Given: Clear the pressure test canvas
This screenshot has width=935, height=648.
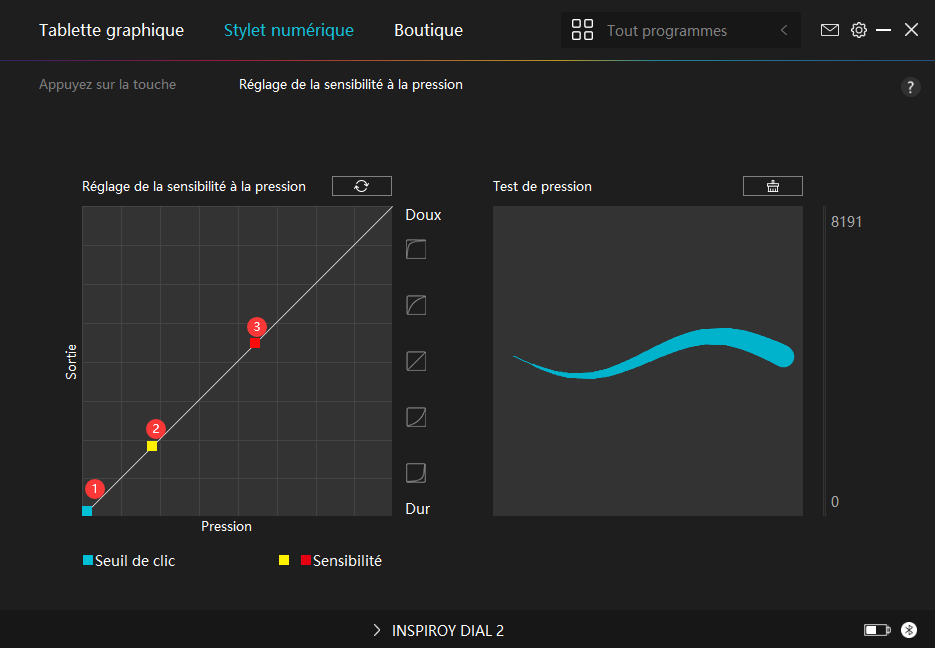Looking at the screenshot, I should [772, 186].
